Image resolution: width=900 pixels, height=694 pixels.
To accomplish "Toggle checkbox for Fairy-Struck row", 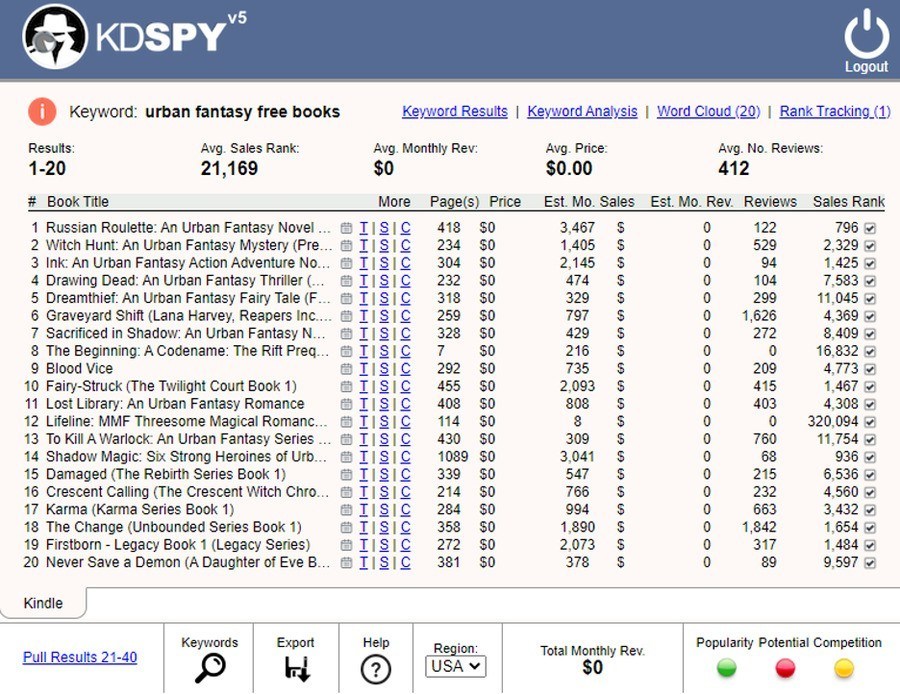I will coord(869,386).
